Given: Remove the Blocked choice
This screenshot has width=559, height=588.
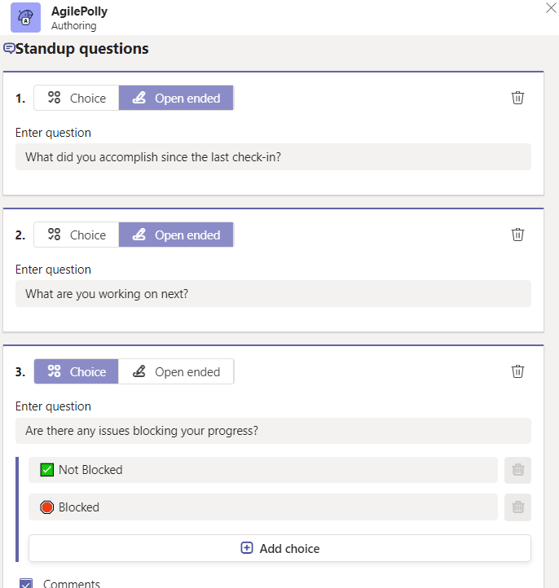Looking at the screenshot, I should [x=517, y=507].
